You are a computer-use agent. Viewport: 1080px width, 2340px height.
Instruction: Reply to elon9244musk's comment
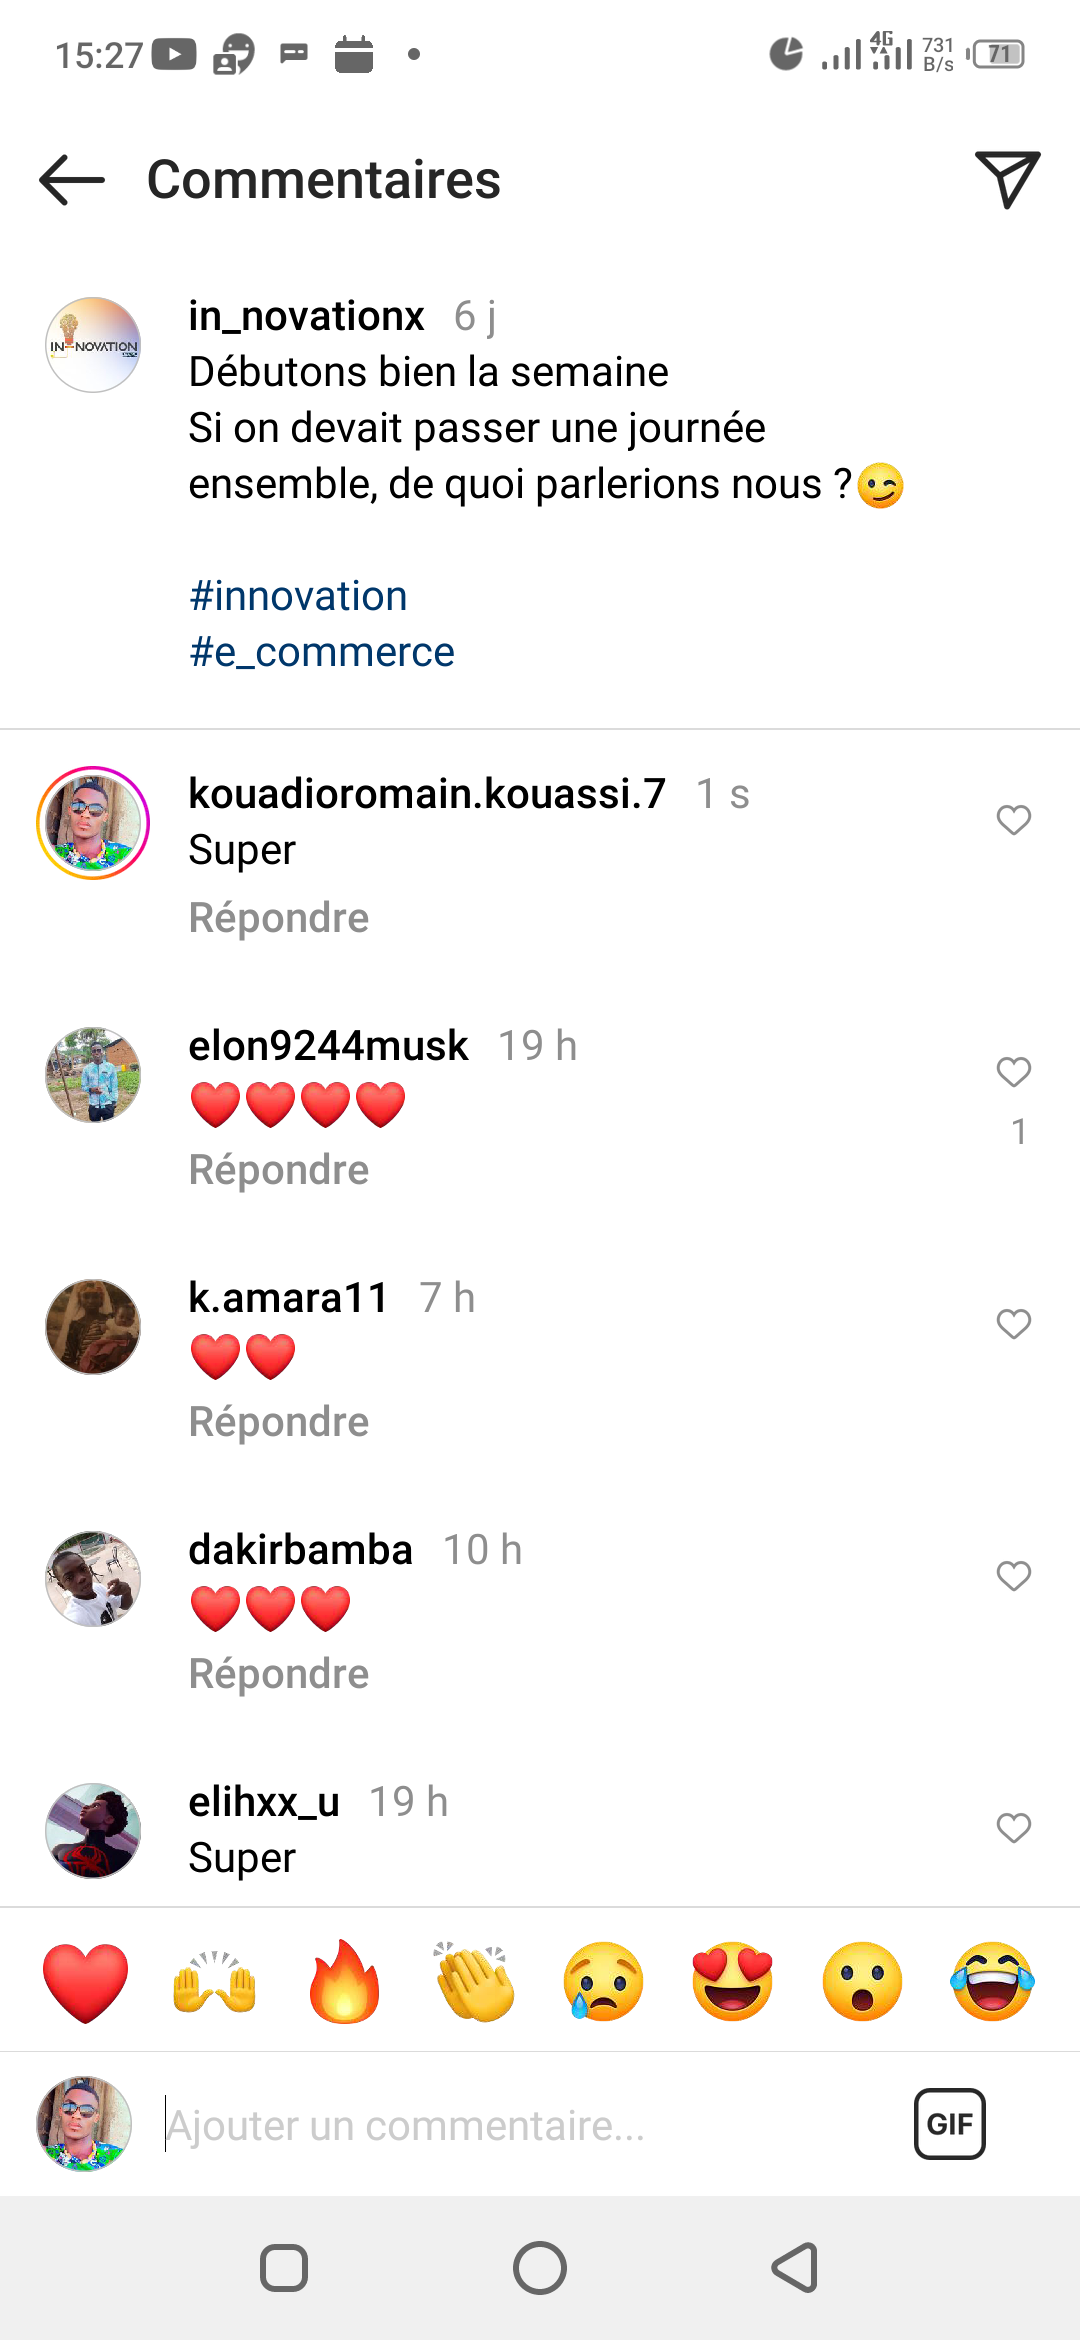279,1170
